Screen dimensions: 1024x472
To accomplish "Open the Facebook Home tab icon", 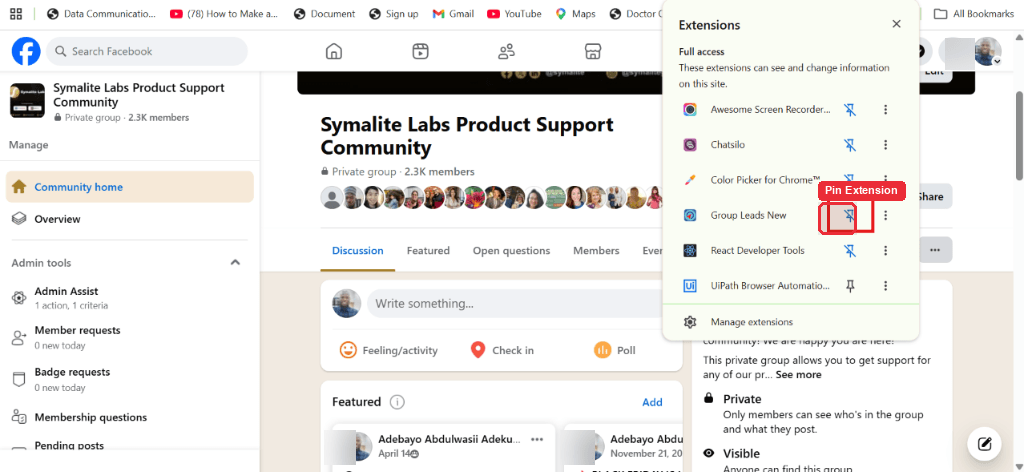I will click(334, 51).
